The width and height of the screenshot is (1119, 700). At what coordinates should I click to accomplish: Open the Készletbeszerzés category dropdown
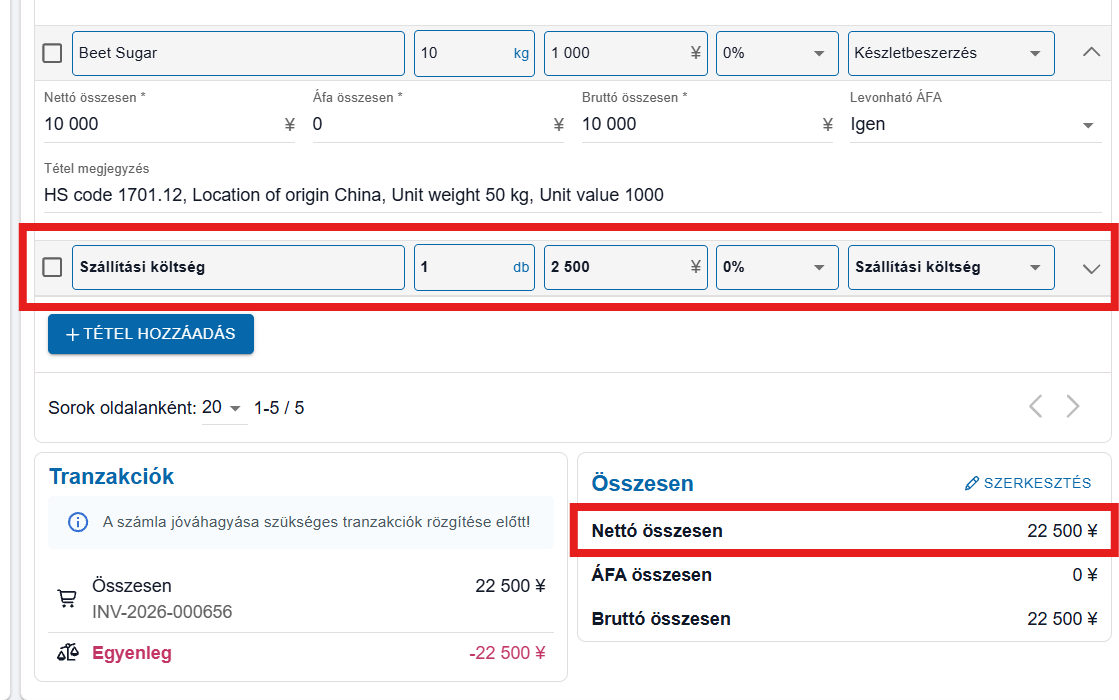[950, 53]
